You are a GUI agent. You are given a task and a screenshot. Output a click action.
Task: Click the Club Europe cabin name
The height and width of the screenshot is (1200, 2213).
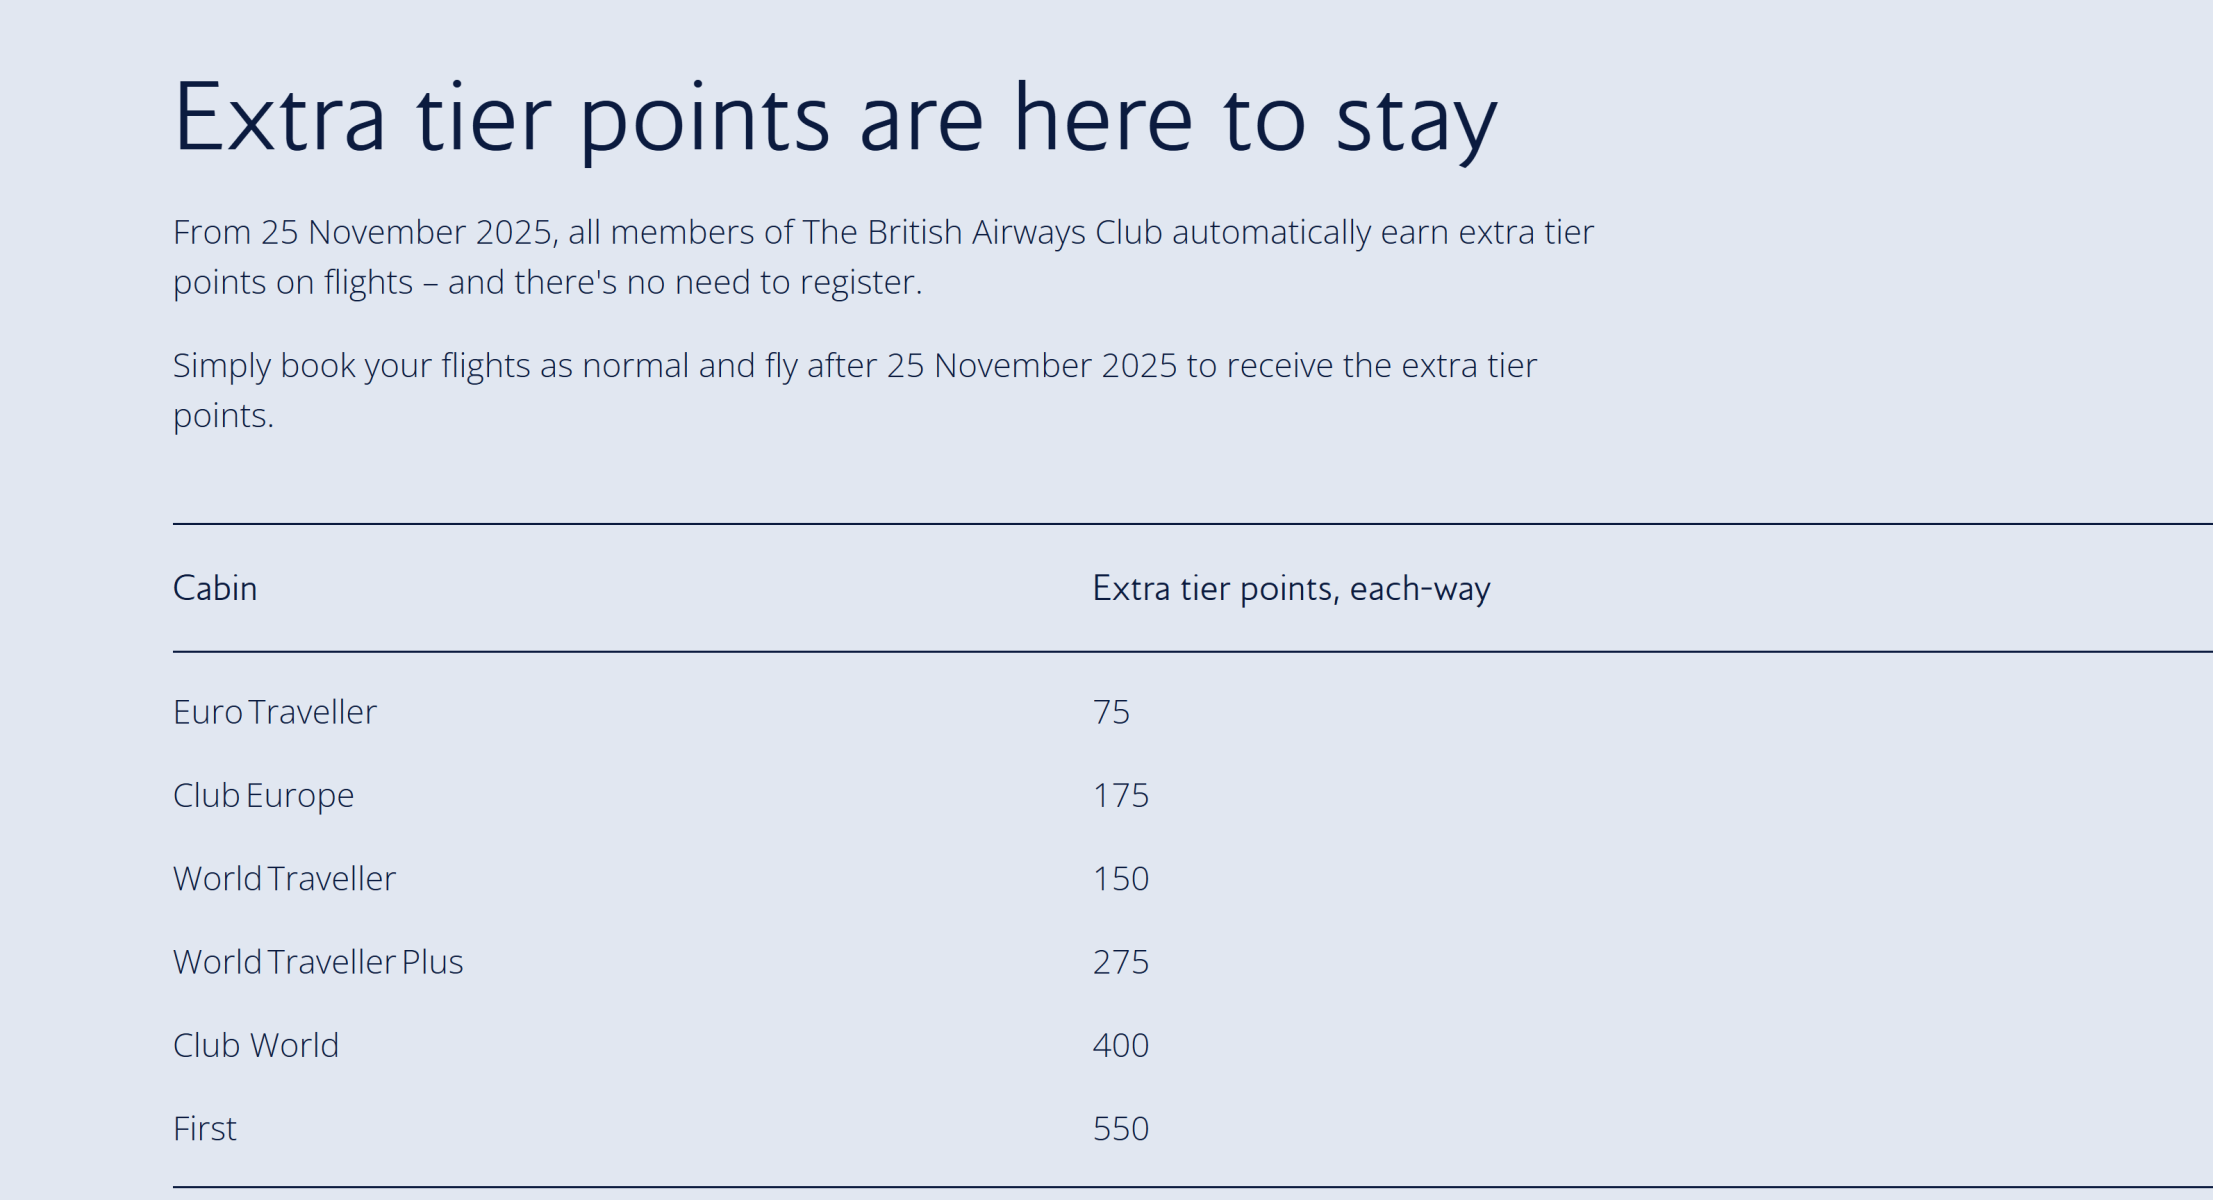[x=263, y=795]
